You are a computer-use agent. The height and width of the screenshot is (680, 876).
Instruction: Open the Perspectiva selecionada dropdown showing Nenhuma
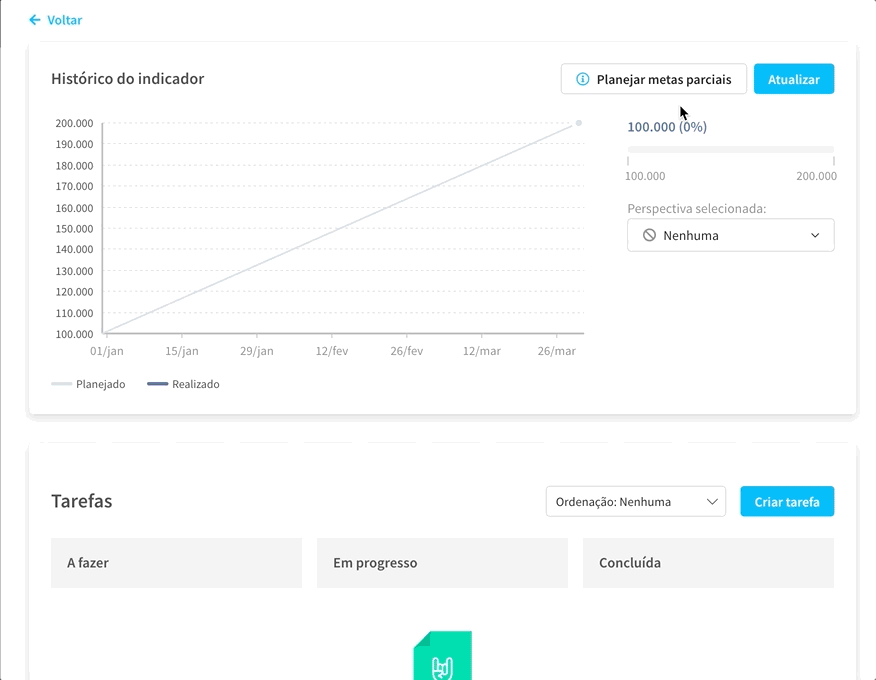point(730,235)
